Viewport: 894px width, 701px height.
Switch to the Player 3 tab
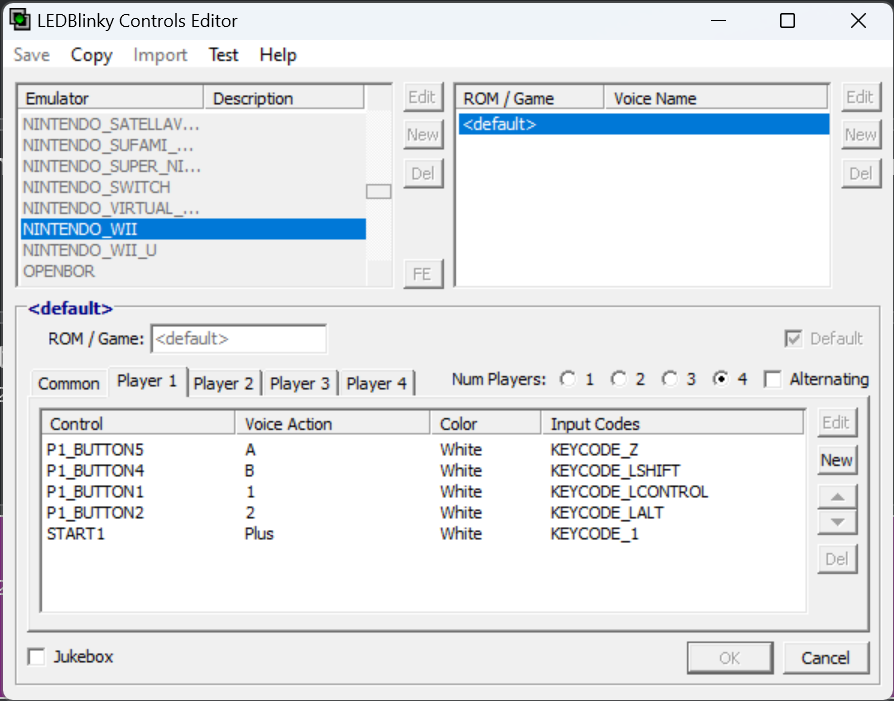pos(299,383)
